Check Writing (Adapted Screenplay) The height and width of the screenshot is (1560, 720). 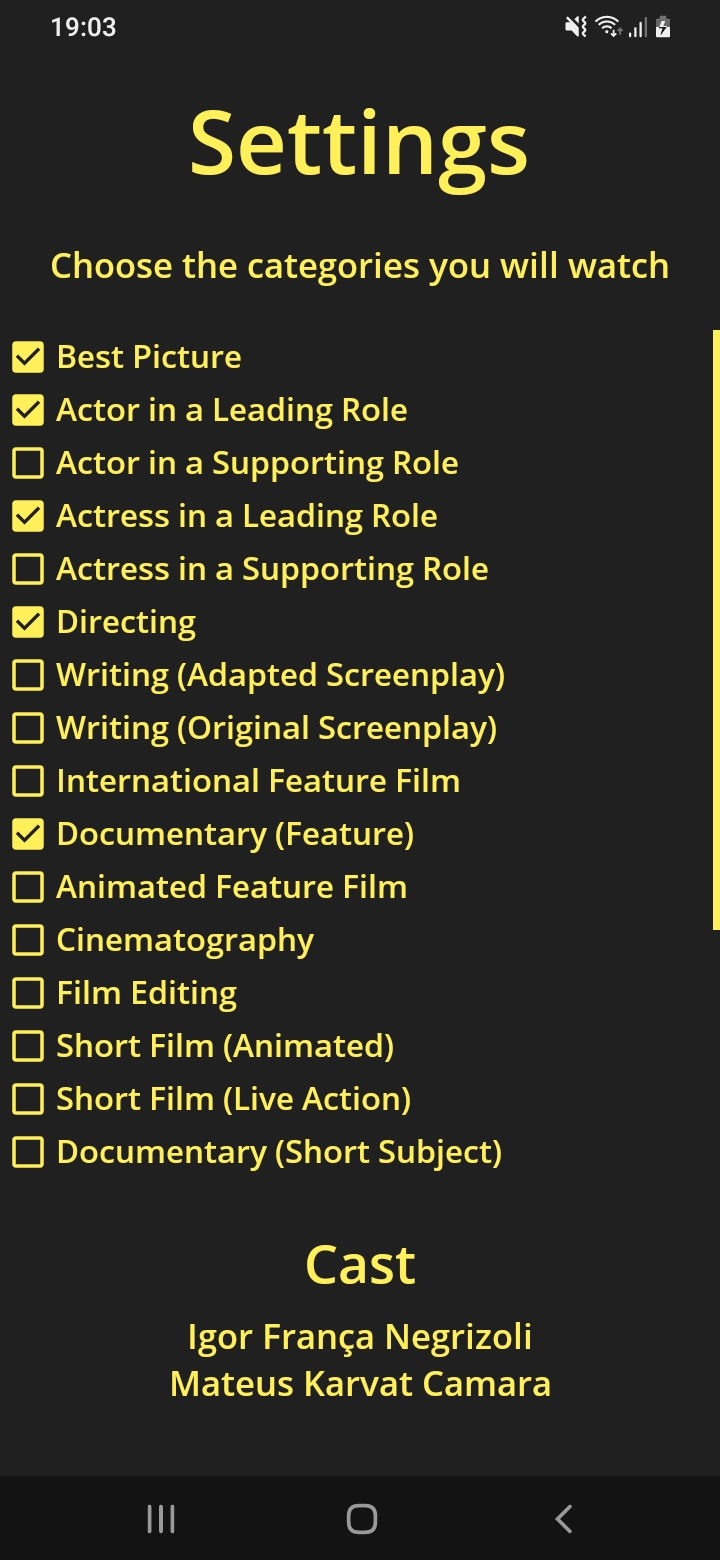28,675
